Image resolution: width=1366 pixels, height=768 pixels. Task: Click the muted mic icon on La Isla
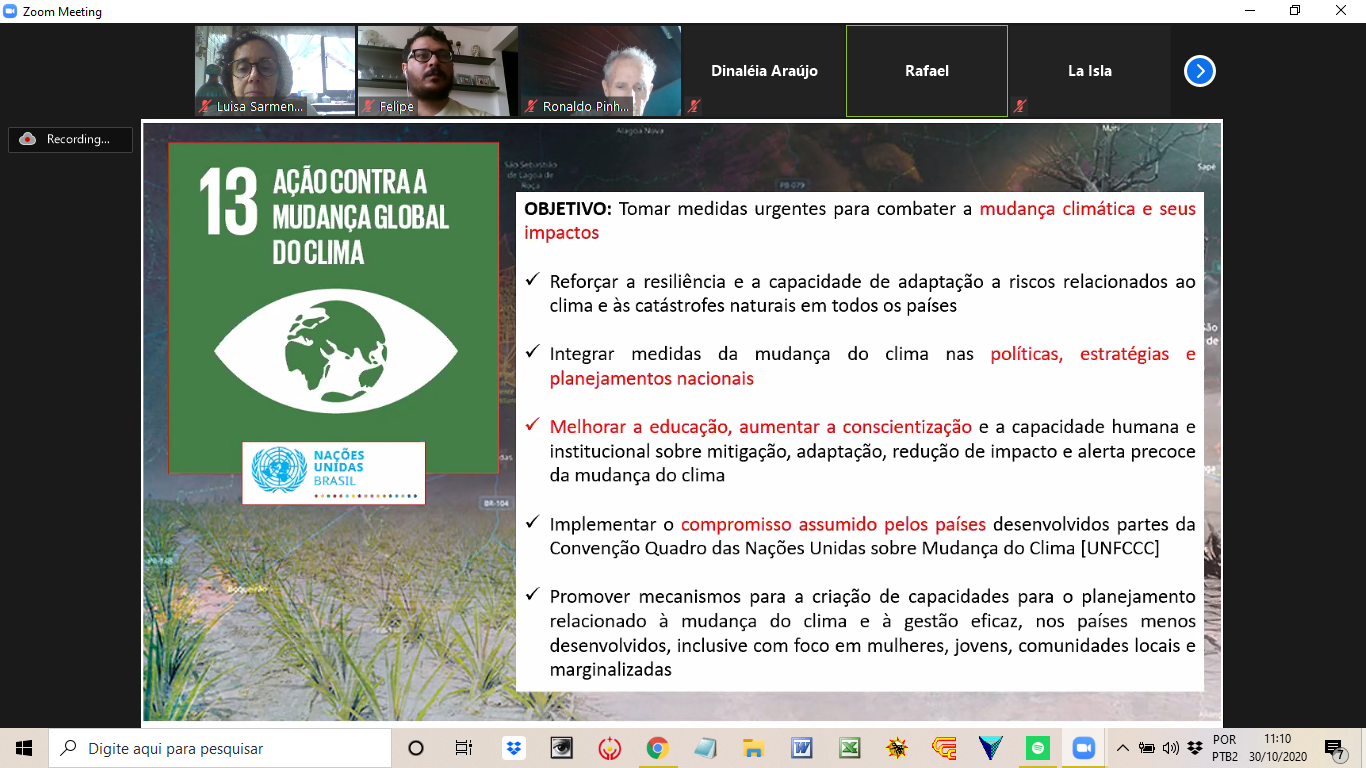(x=1019, y=105)
